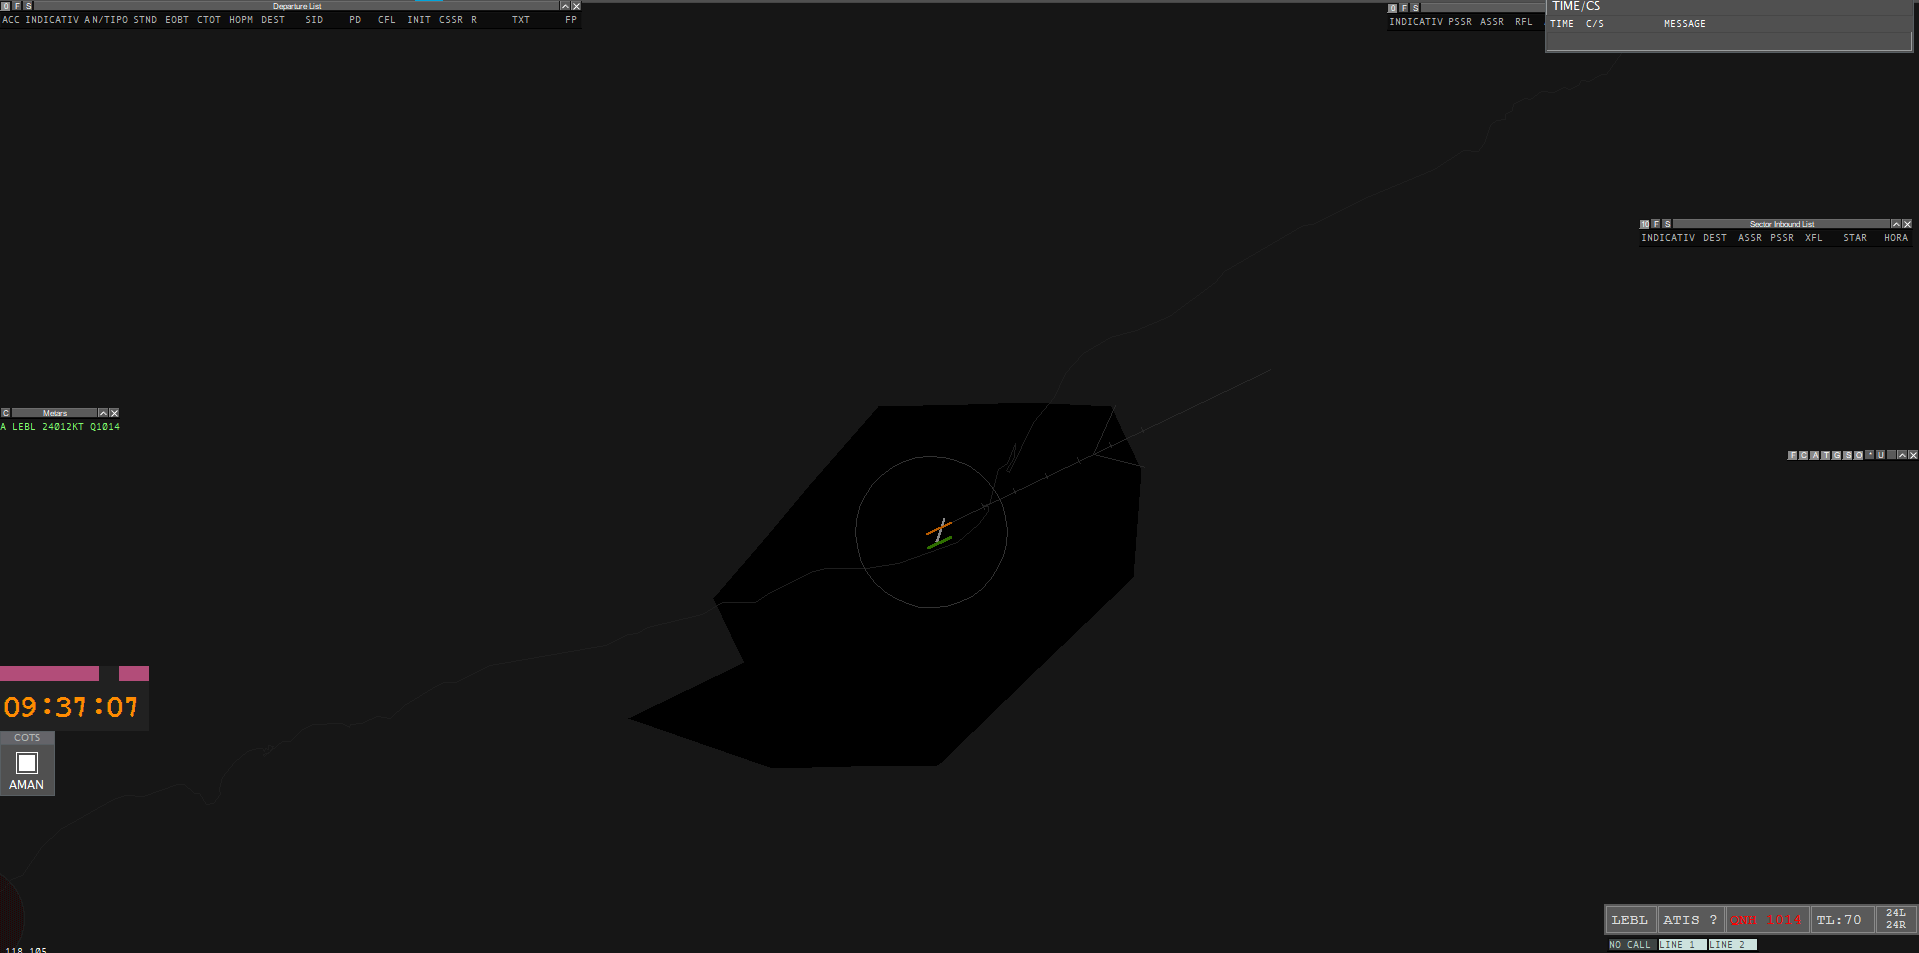Collapse the Sector Inbound List
This screenshot has width=1919, height=953.
pos(1895,224)
